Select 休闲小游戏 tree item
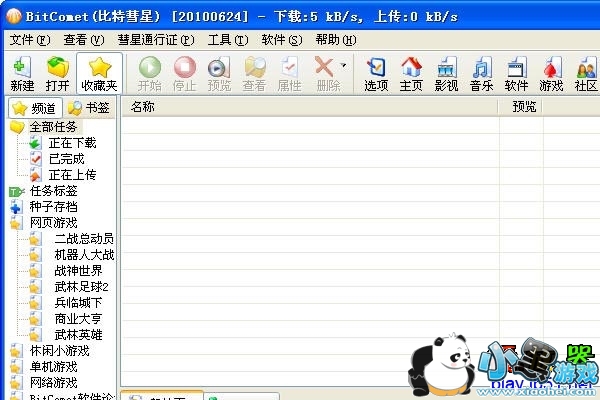The width and height of the screenshot is (600, 400). 60,351
